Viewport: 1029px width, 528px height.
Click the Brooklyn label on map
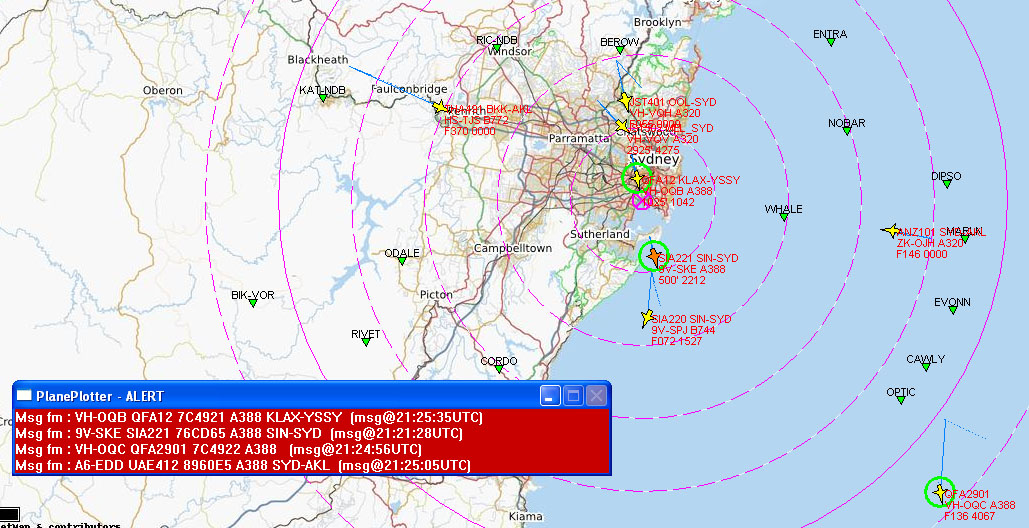coord(658,22)
